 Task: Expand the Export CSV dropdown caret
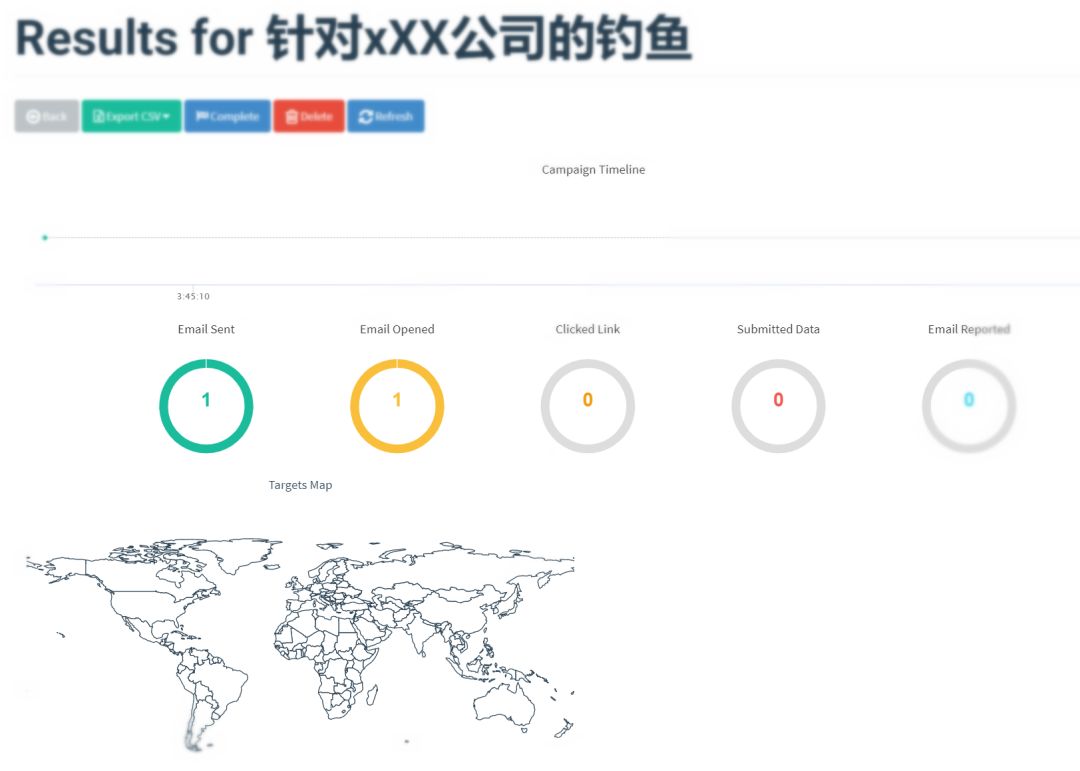166,116
